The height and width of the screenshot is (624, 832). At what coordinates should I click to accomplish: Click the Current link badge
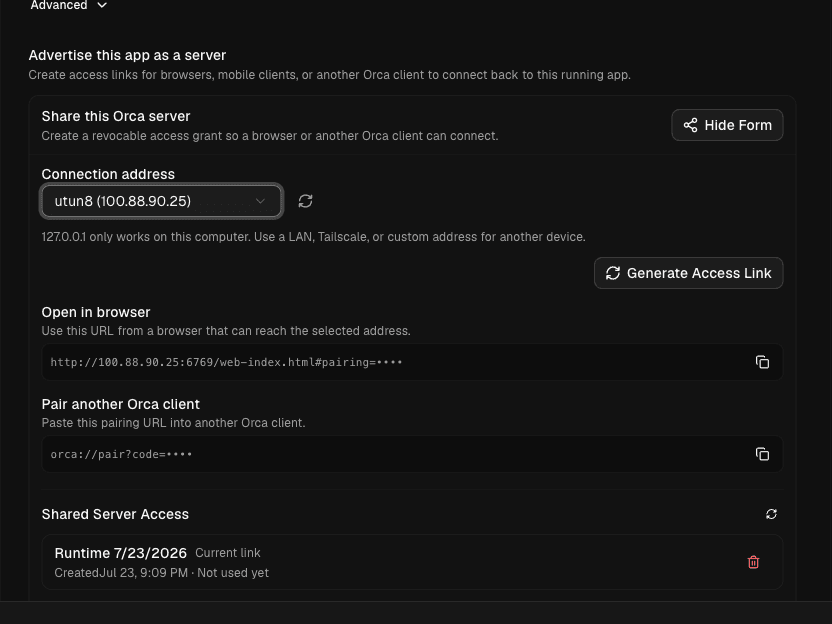click(228, 553)
